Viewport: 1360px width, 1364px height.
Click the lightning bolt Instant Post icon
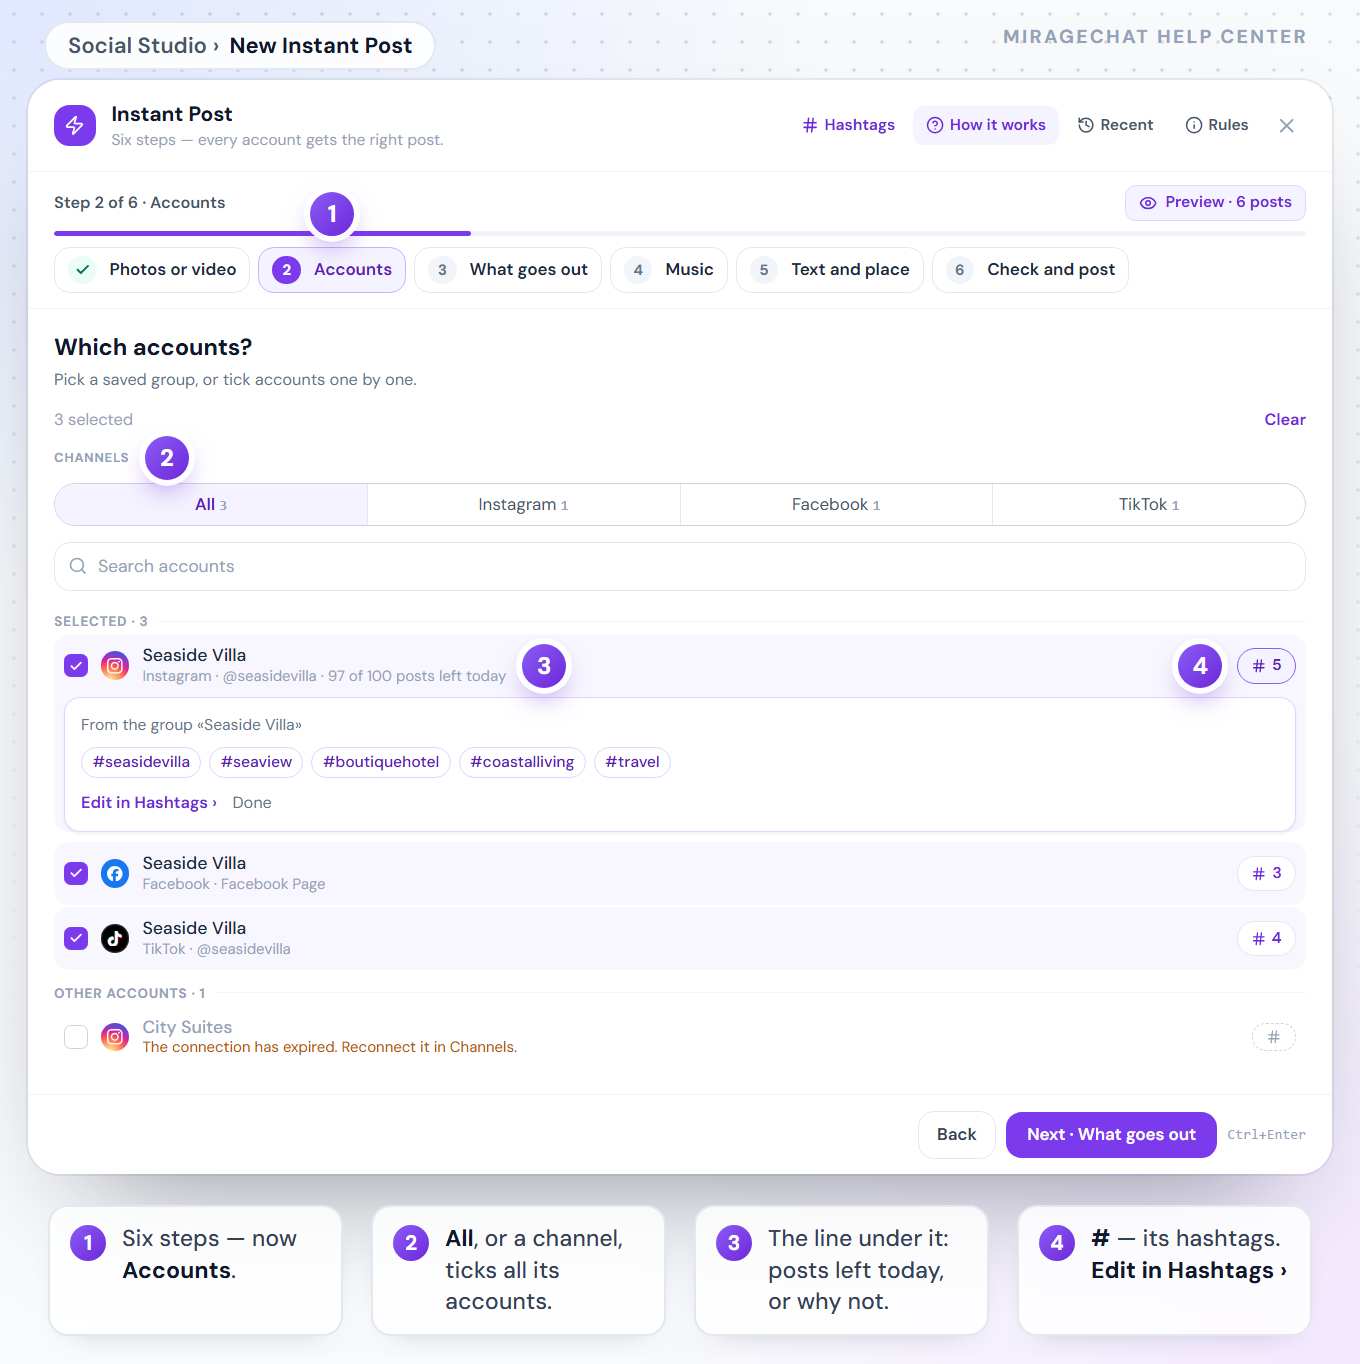click(75, 125)
